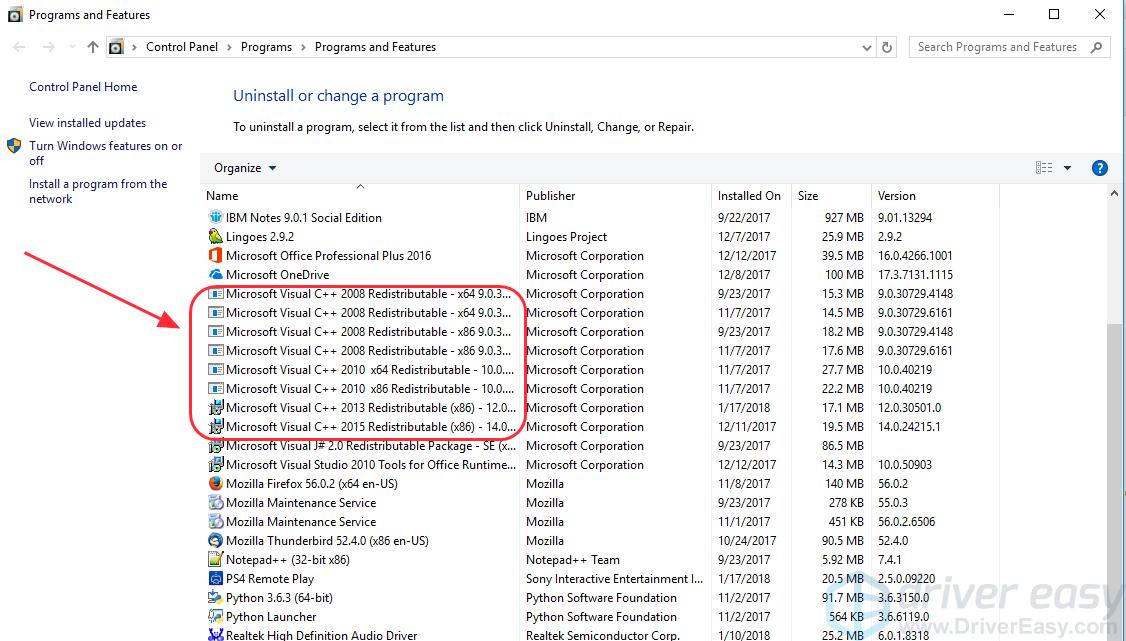Click the refresh button in address bar
The image size is (1126, 641).
pyautogui.click(x=887, y=47)
